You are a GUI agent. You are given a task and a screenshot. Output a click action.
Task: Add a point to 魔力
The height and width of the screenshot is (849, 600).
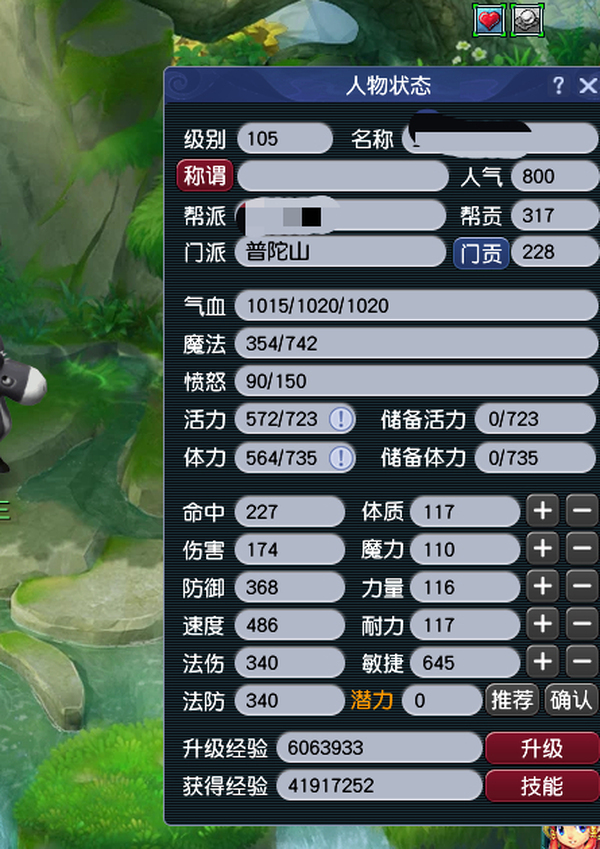pyautogui.click(x=543, y=548)
